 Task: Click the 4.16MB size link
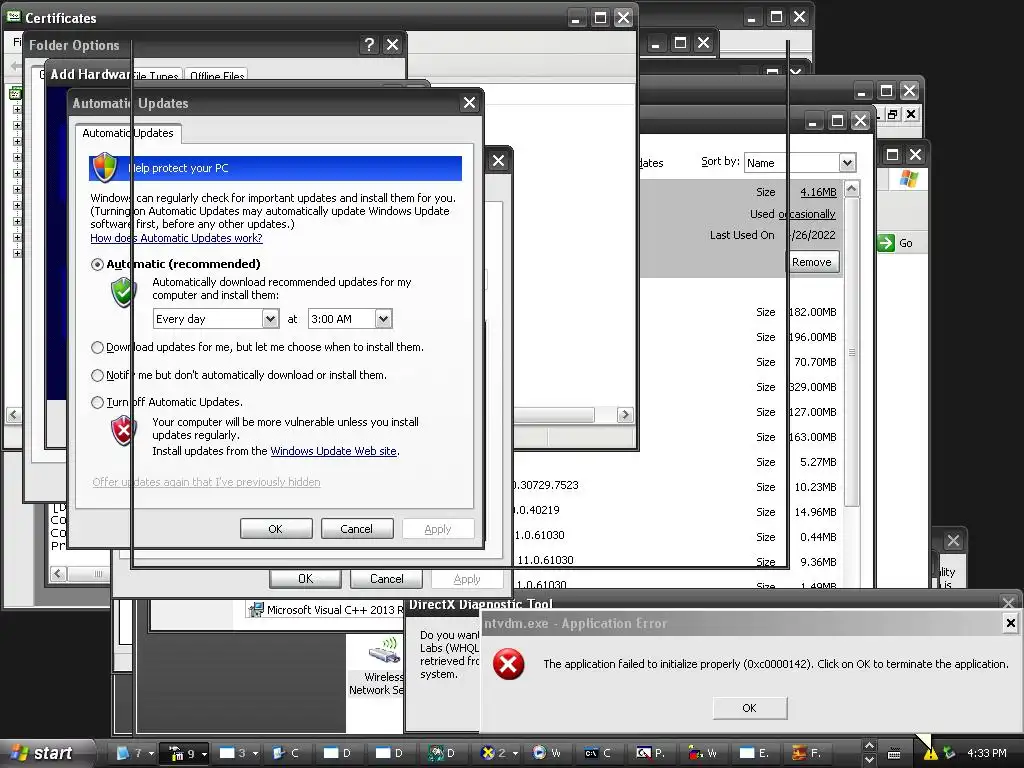(818, 192)
